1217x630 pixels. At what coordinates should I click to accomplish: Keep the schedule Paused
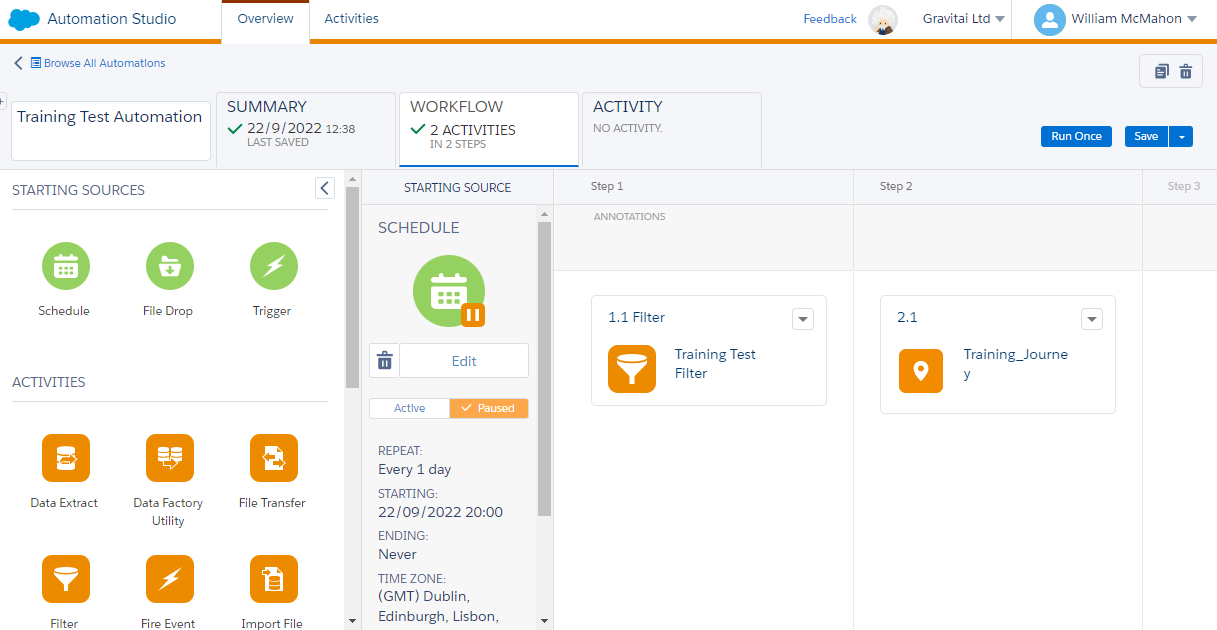tap(489, 408)
